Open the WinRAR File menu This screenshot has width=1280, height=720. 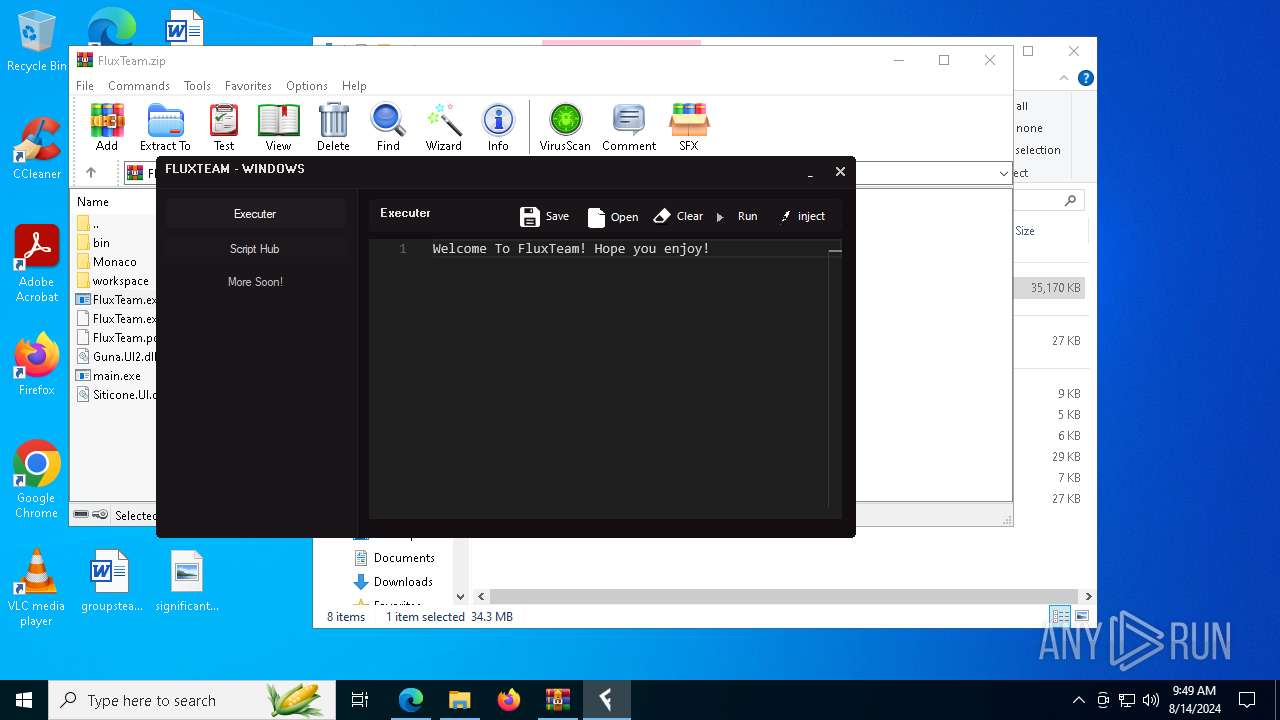85,86
